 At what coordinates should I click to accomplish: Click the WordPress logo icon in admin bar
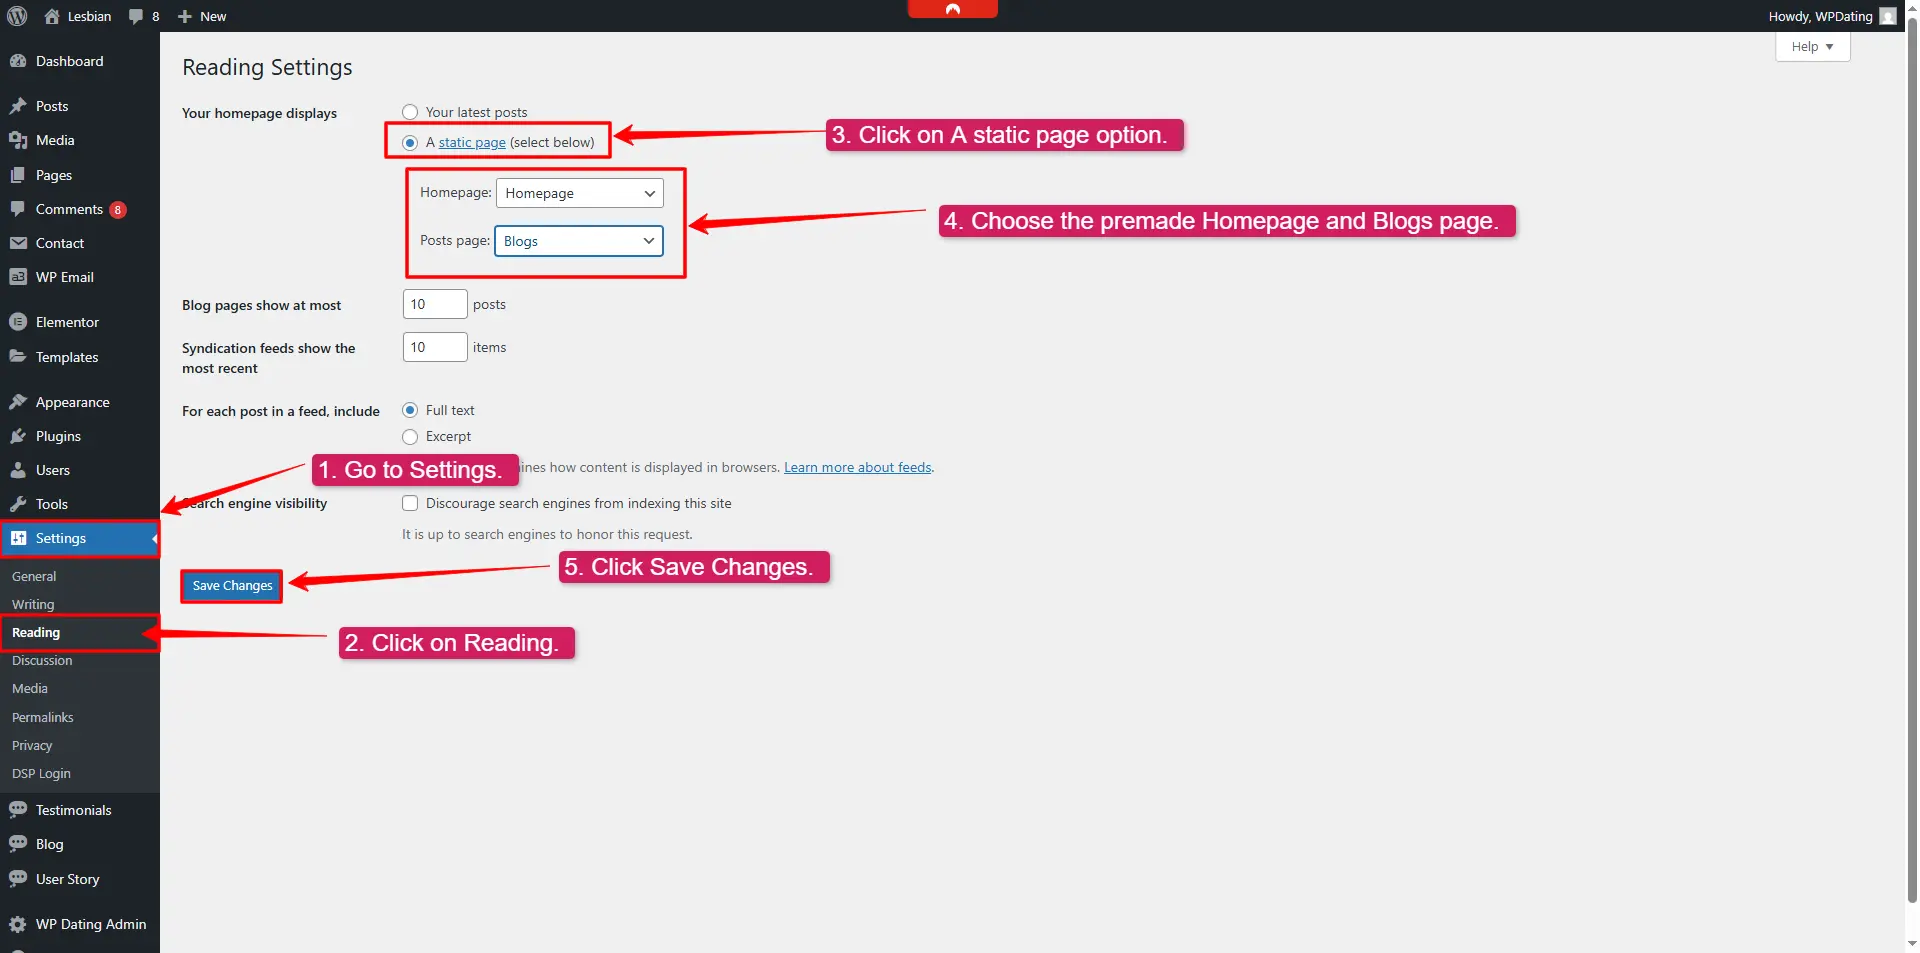tap(17, 16)
